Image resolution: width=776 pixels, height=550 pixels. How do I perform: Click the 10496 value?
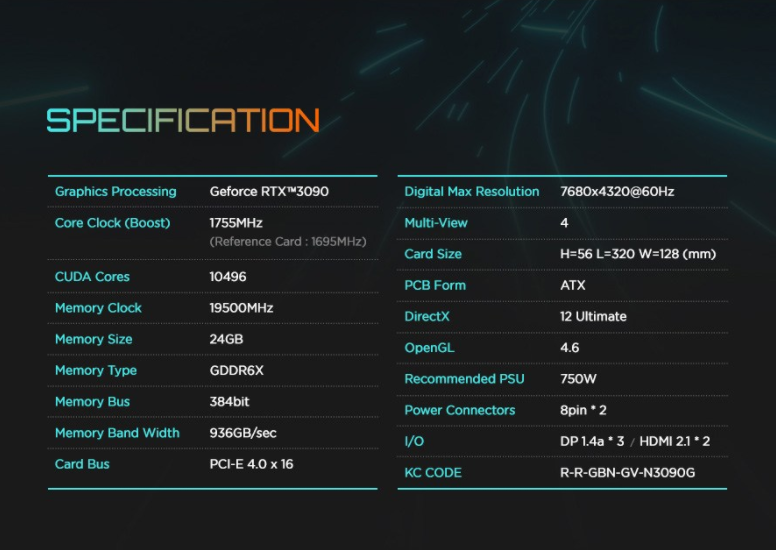[228, 277]
